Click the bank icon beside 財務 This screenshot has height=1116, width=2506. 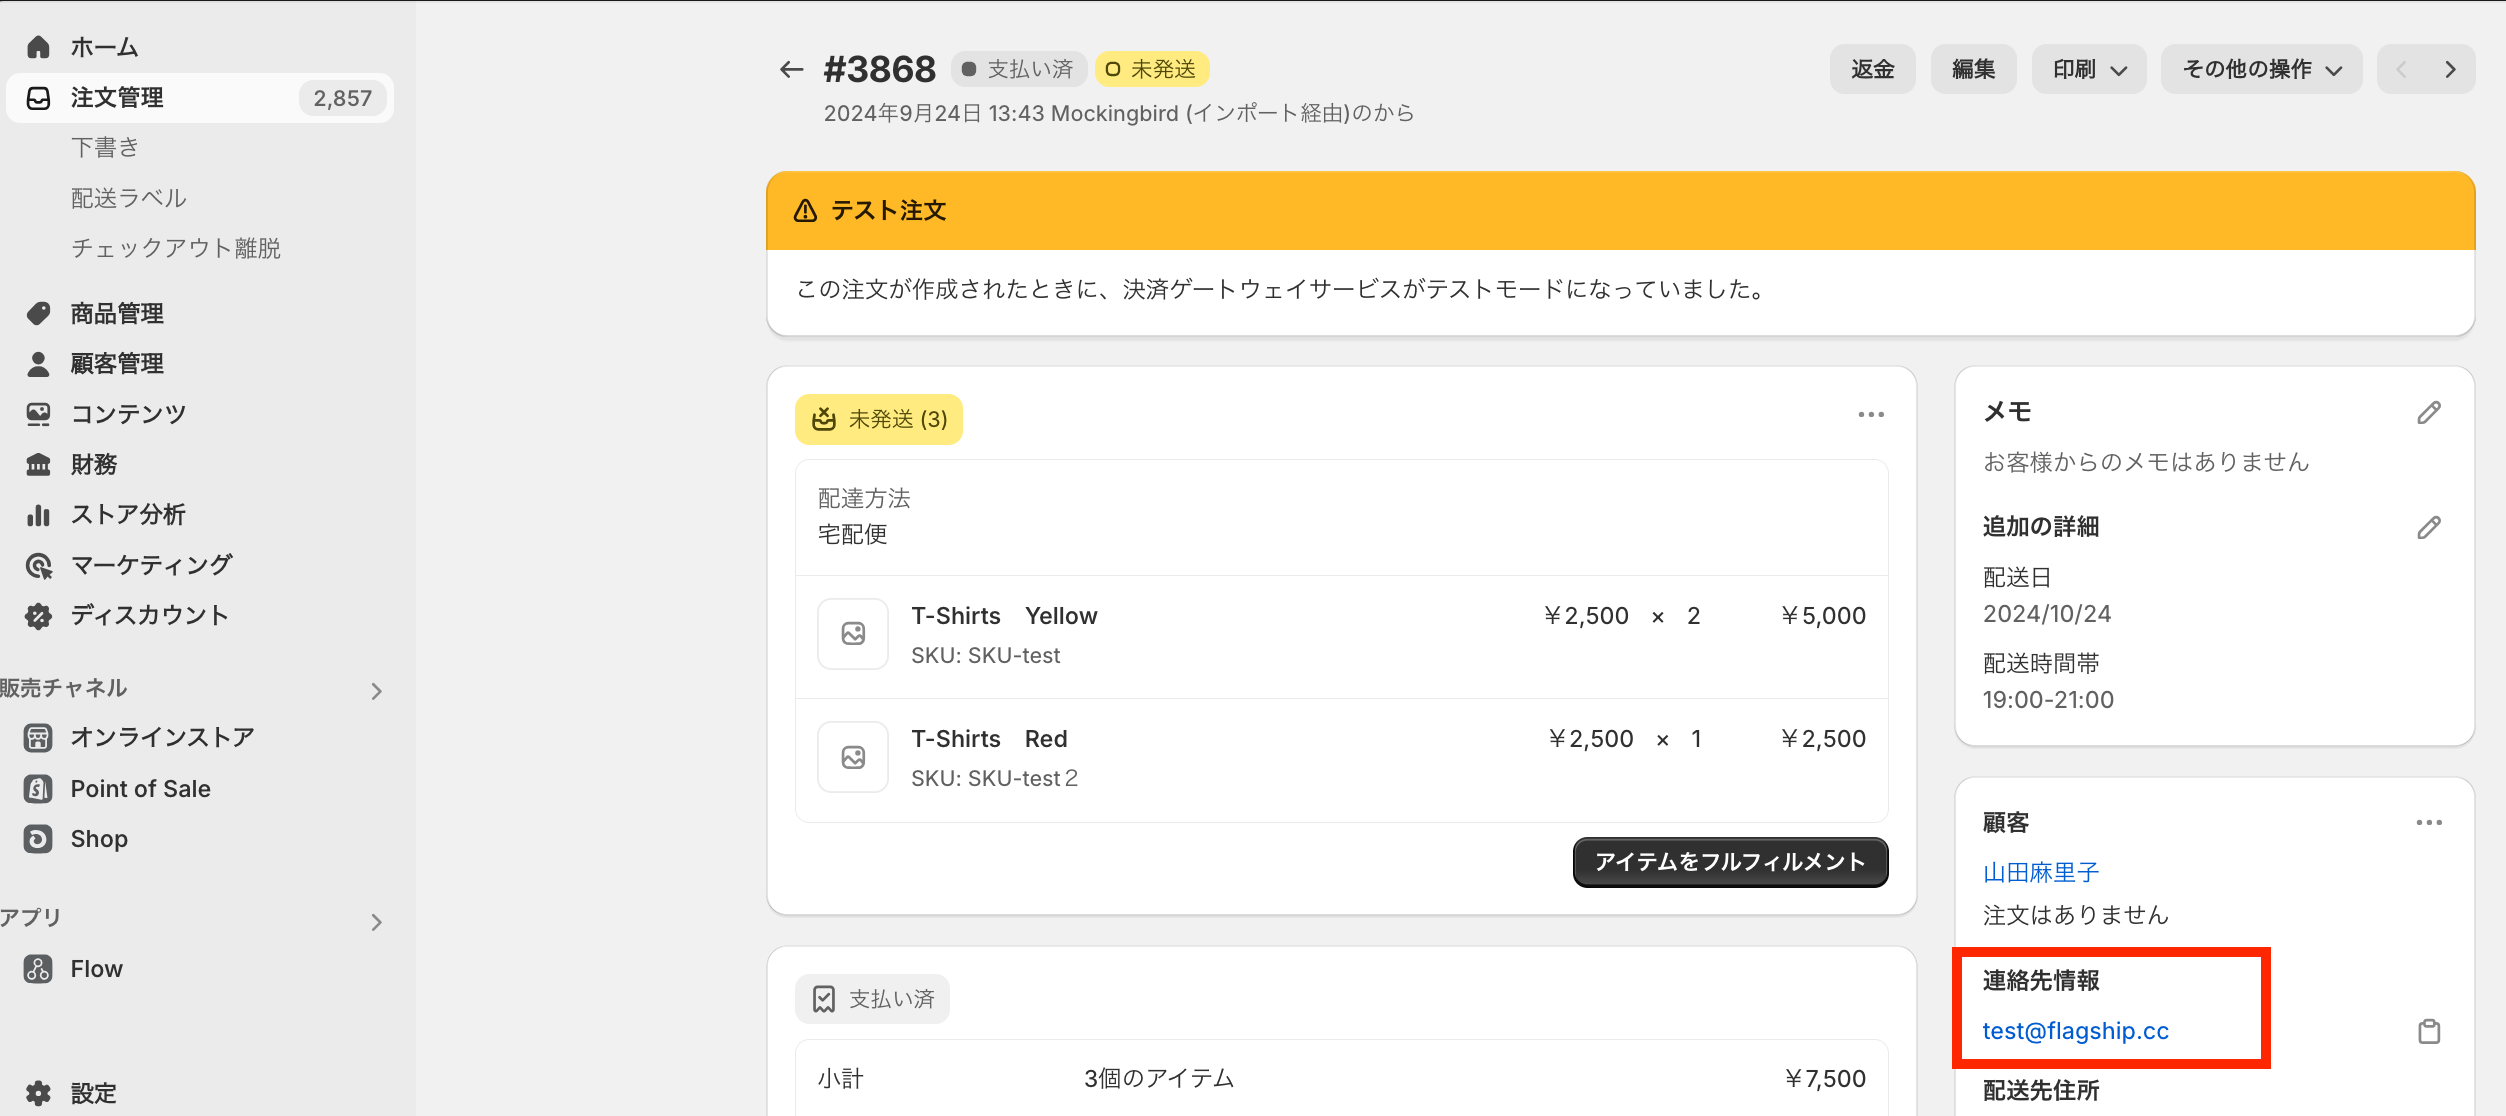coord(38,465)
